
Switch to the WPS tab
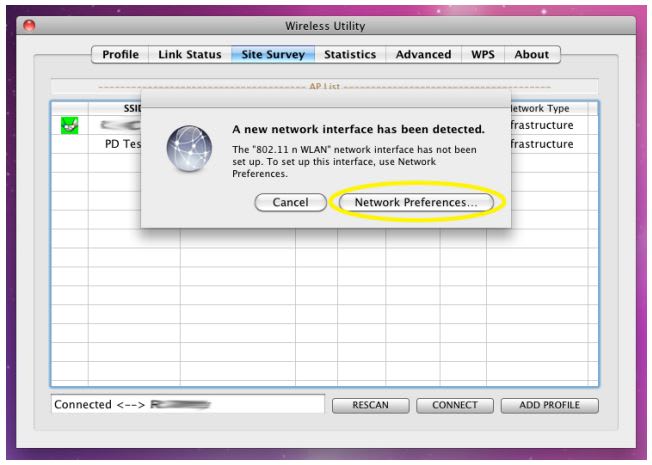(483, 54)
